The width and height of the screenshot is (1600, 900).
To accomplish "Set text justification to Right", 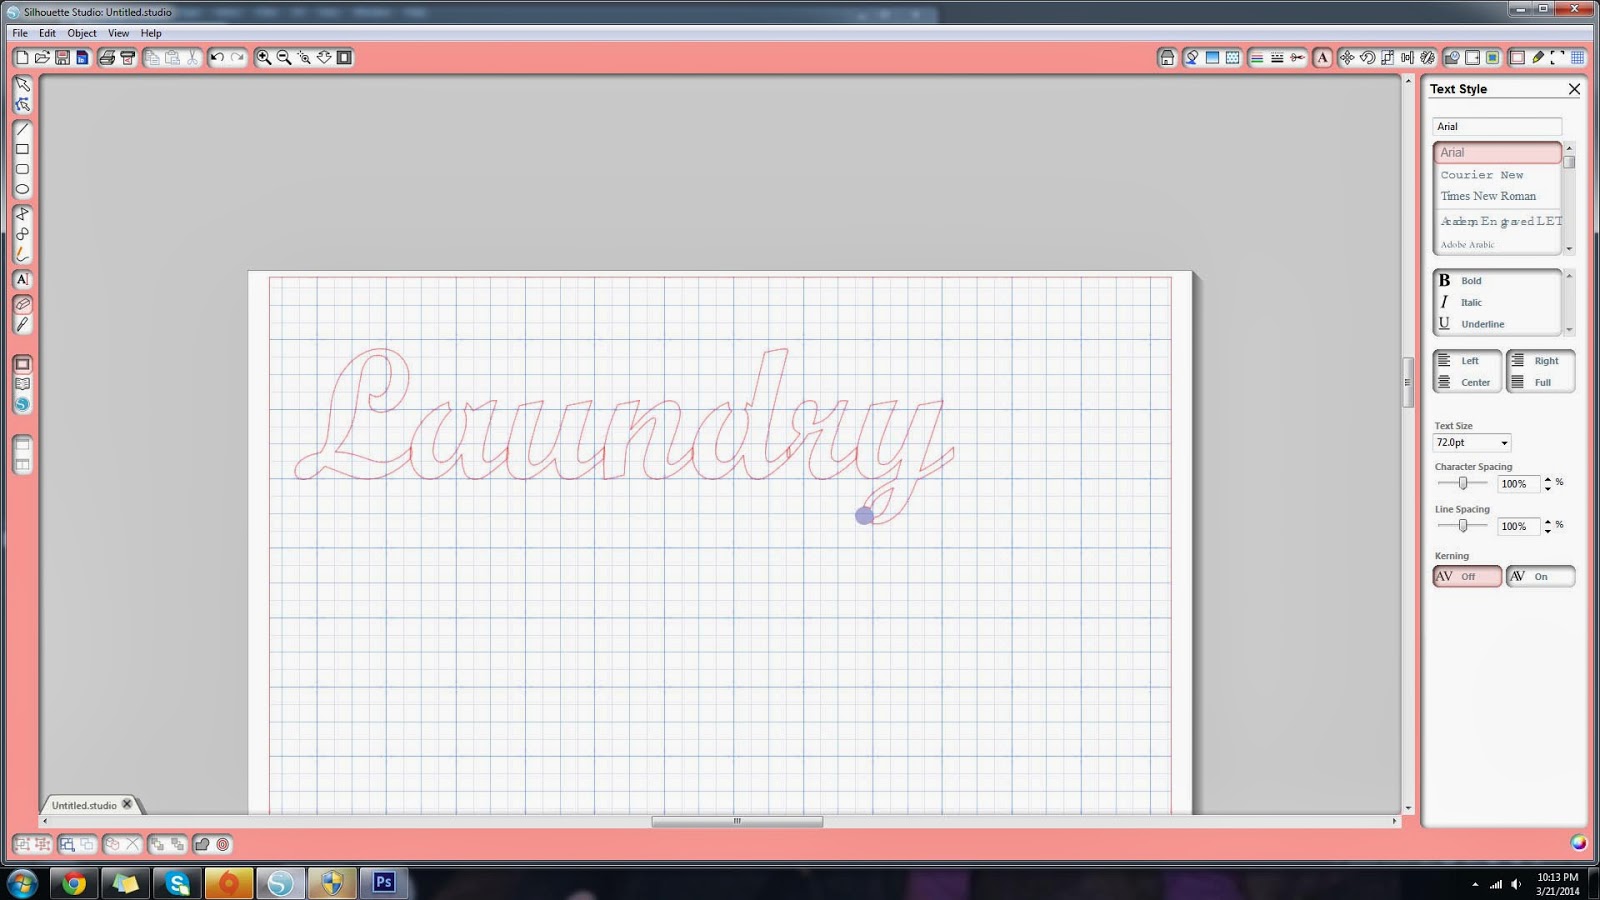I will (1540, 361).
